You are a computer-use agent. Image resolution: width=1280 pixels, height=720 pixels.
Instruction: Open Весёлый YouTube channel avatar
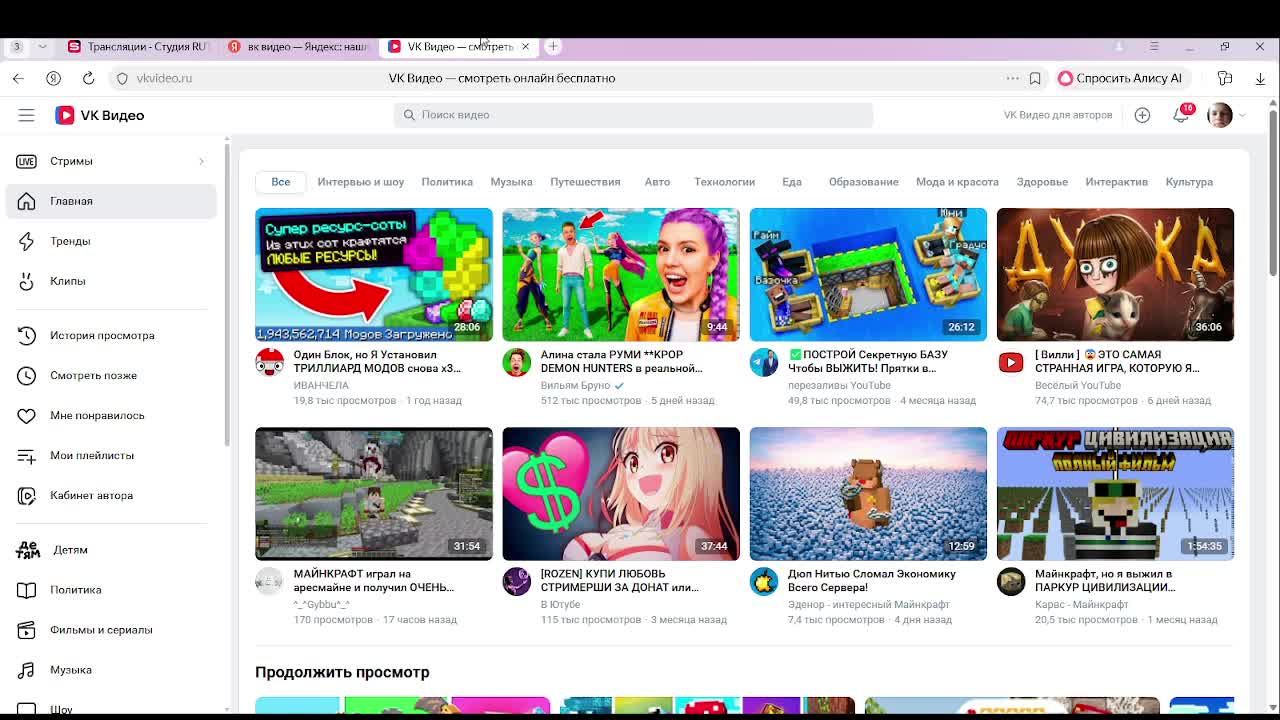point(1010,362)
